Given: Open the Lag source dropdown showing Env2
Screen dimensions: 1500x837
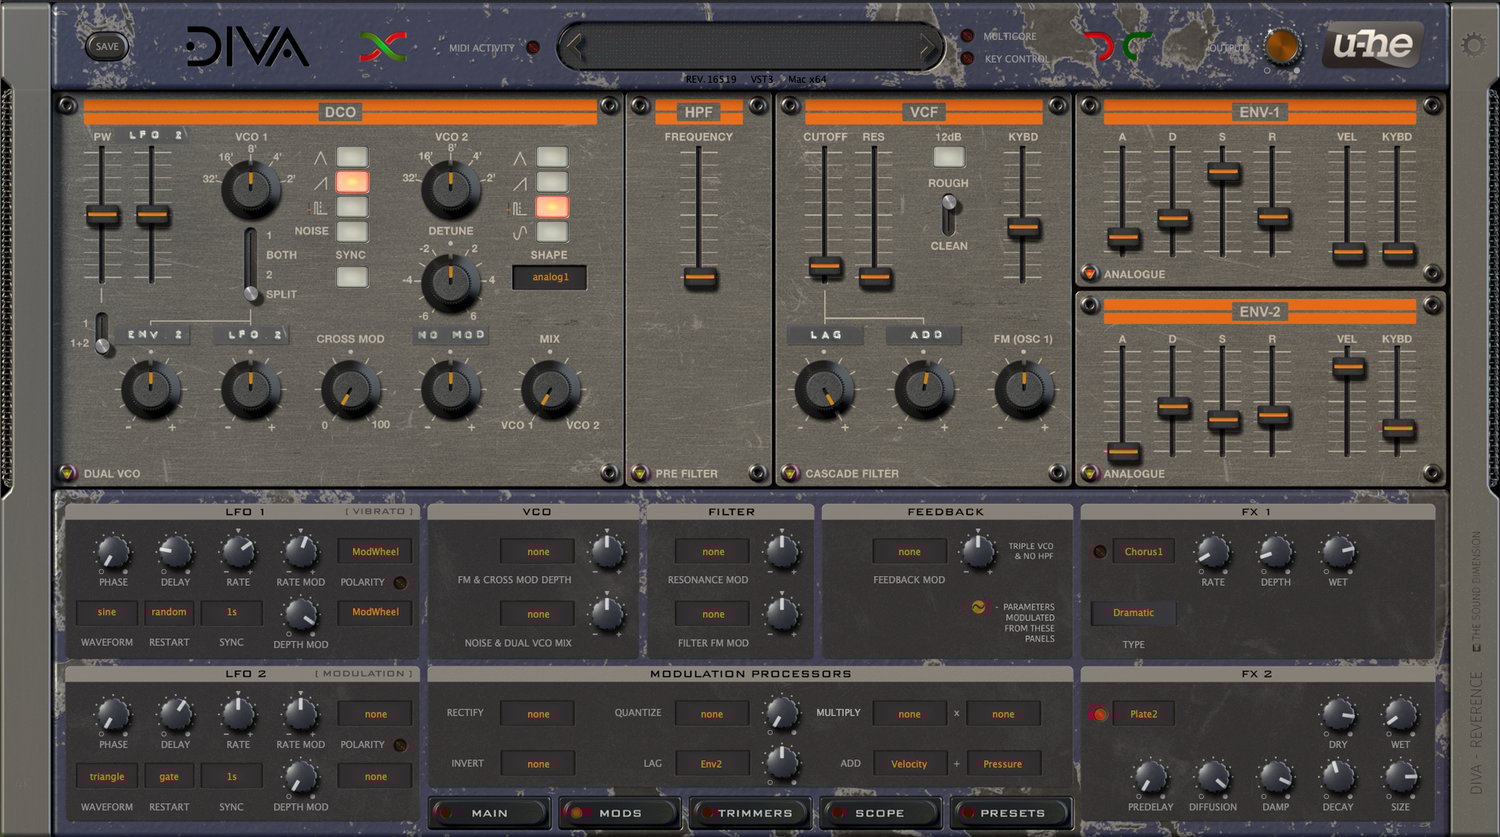Looking at the screenshot, I should tap(711, 764).
